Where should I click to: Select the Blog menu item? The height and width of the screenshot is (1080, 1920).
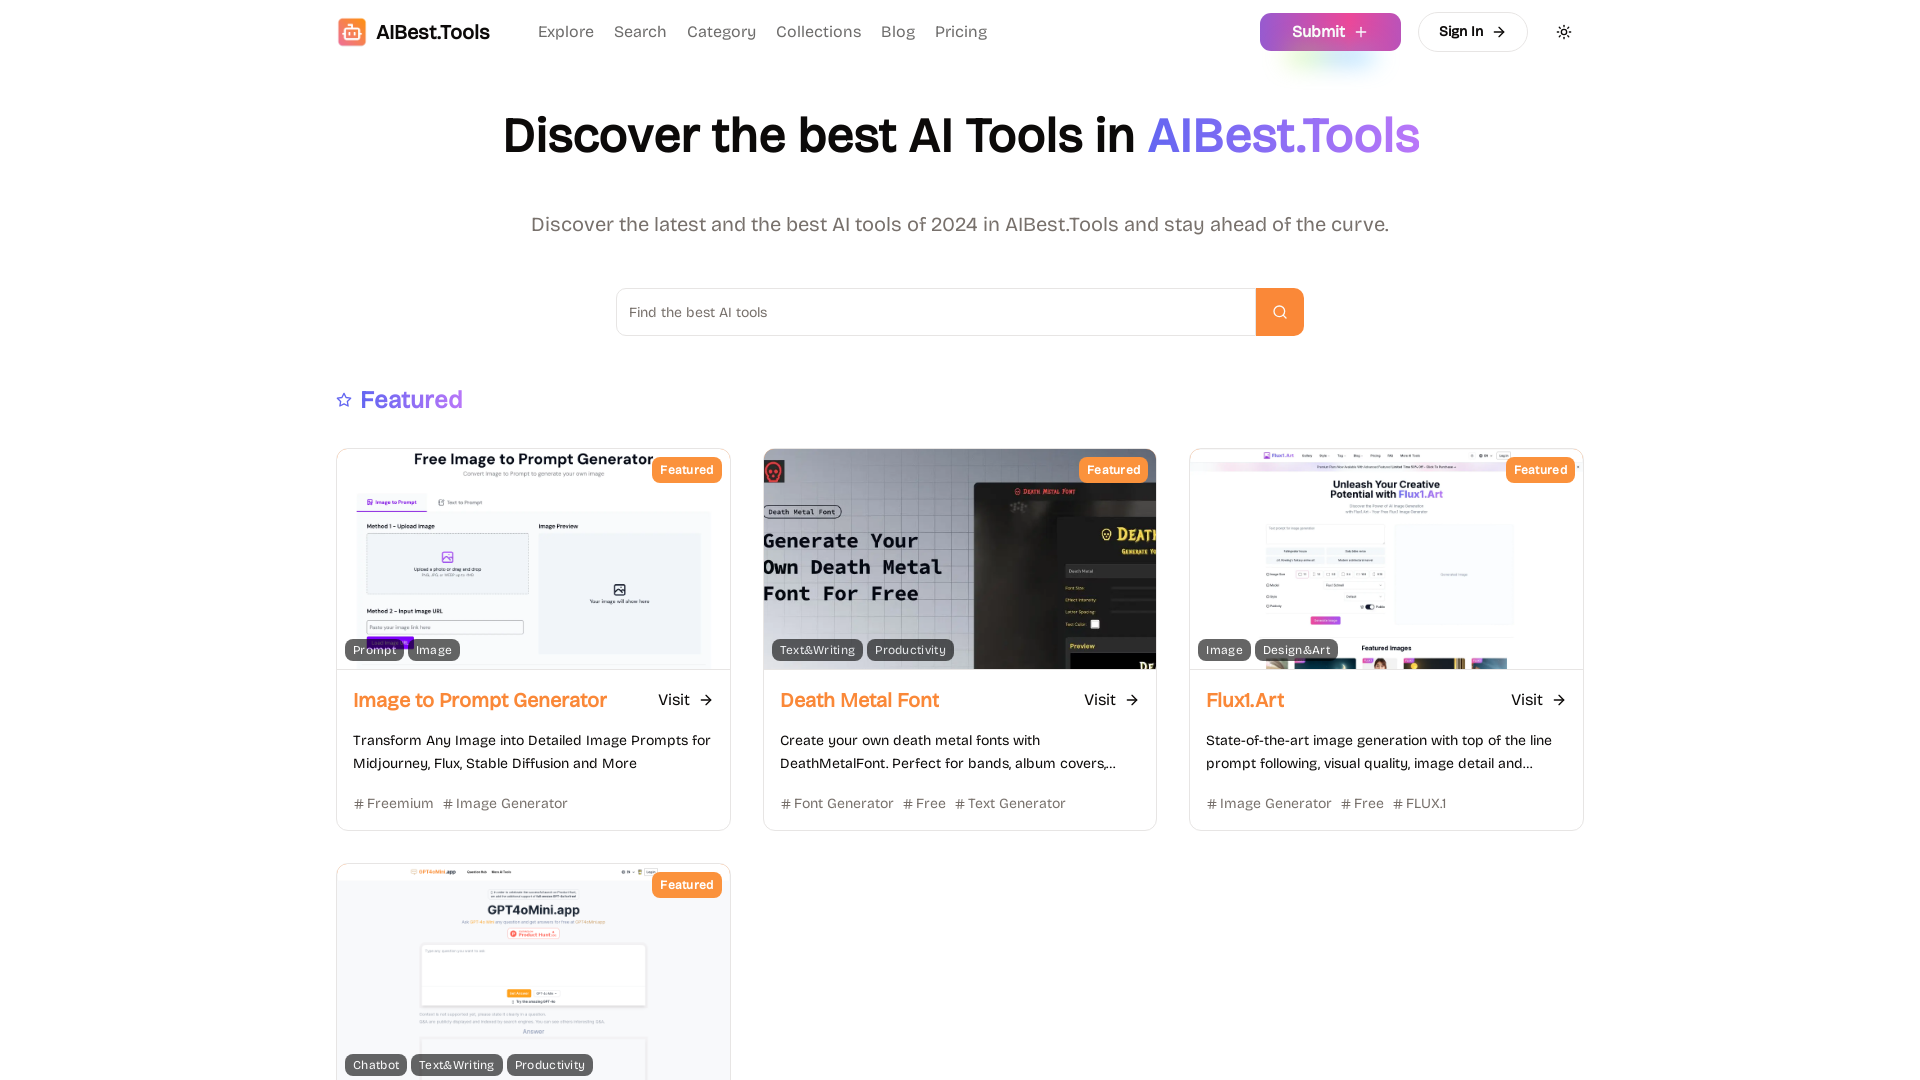(x=897, y=32)
